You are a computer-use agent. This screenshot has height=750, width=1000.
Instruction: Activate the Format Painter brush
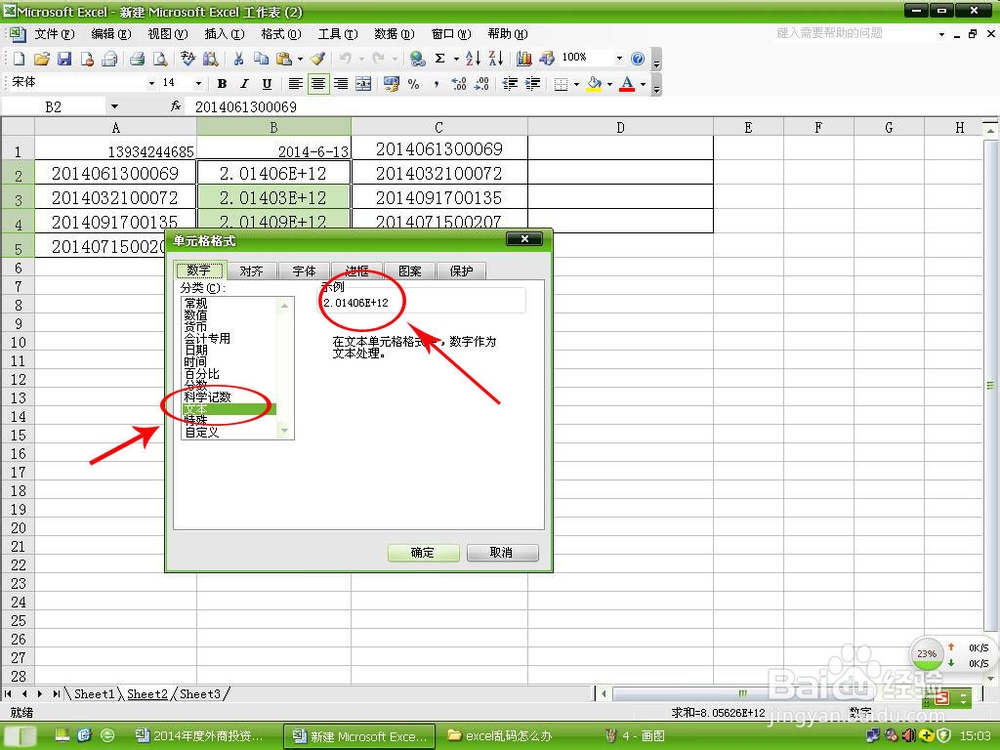(318, 59)
